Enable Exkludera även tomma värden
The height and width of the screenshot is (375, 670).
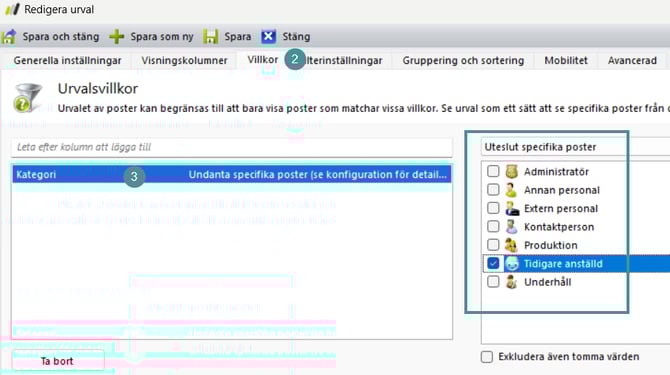point(487,357)
